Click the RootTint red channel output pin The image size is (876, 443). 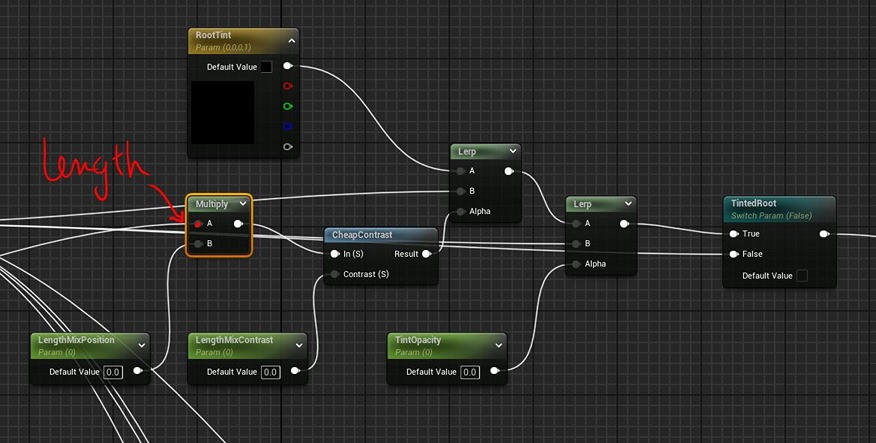288,86
